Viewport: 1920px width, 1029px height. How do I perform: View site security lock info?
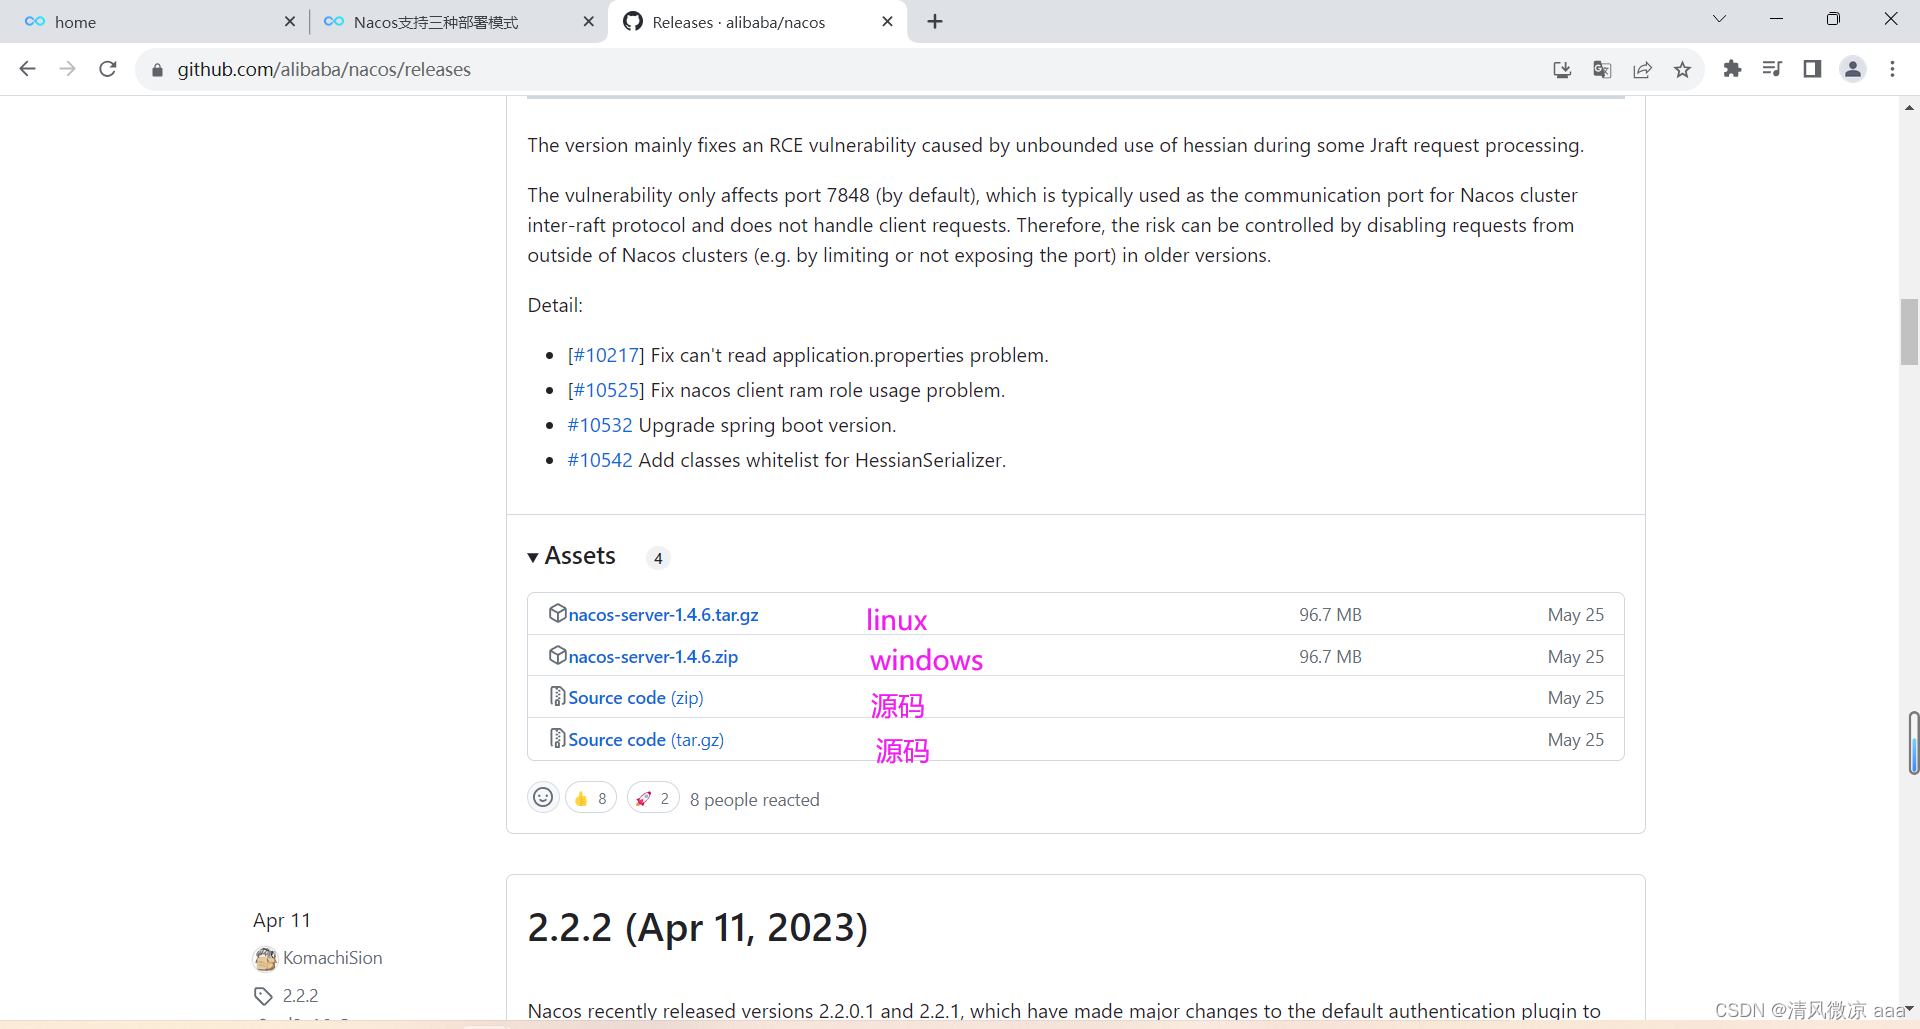coord(157,70)
